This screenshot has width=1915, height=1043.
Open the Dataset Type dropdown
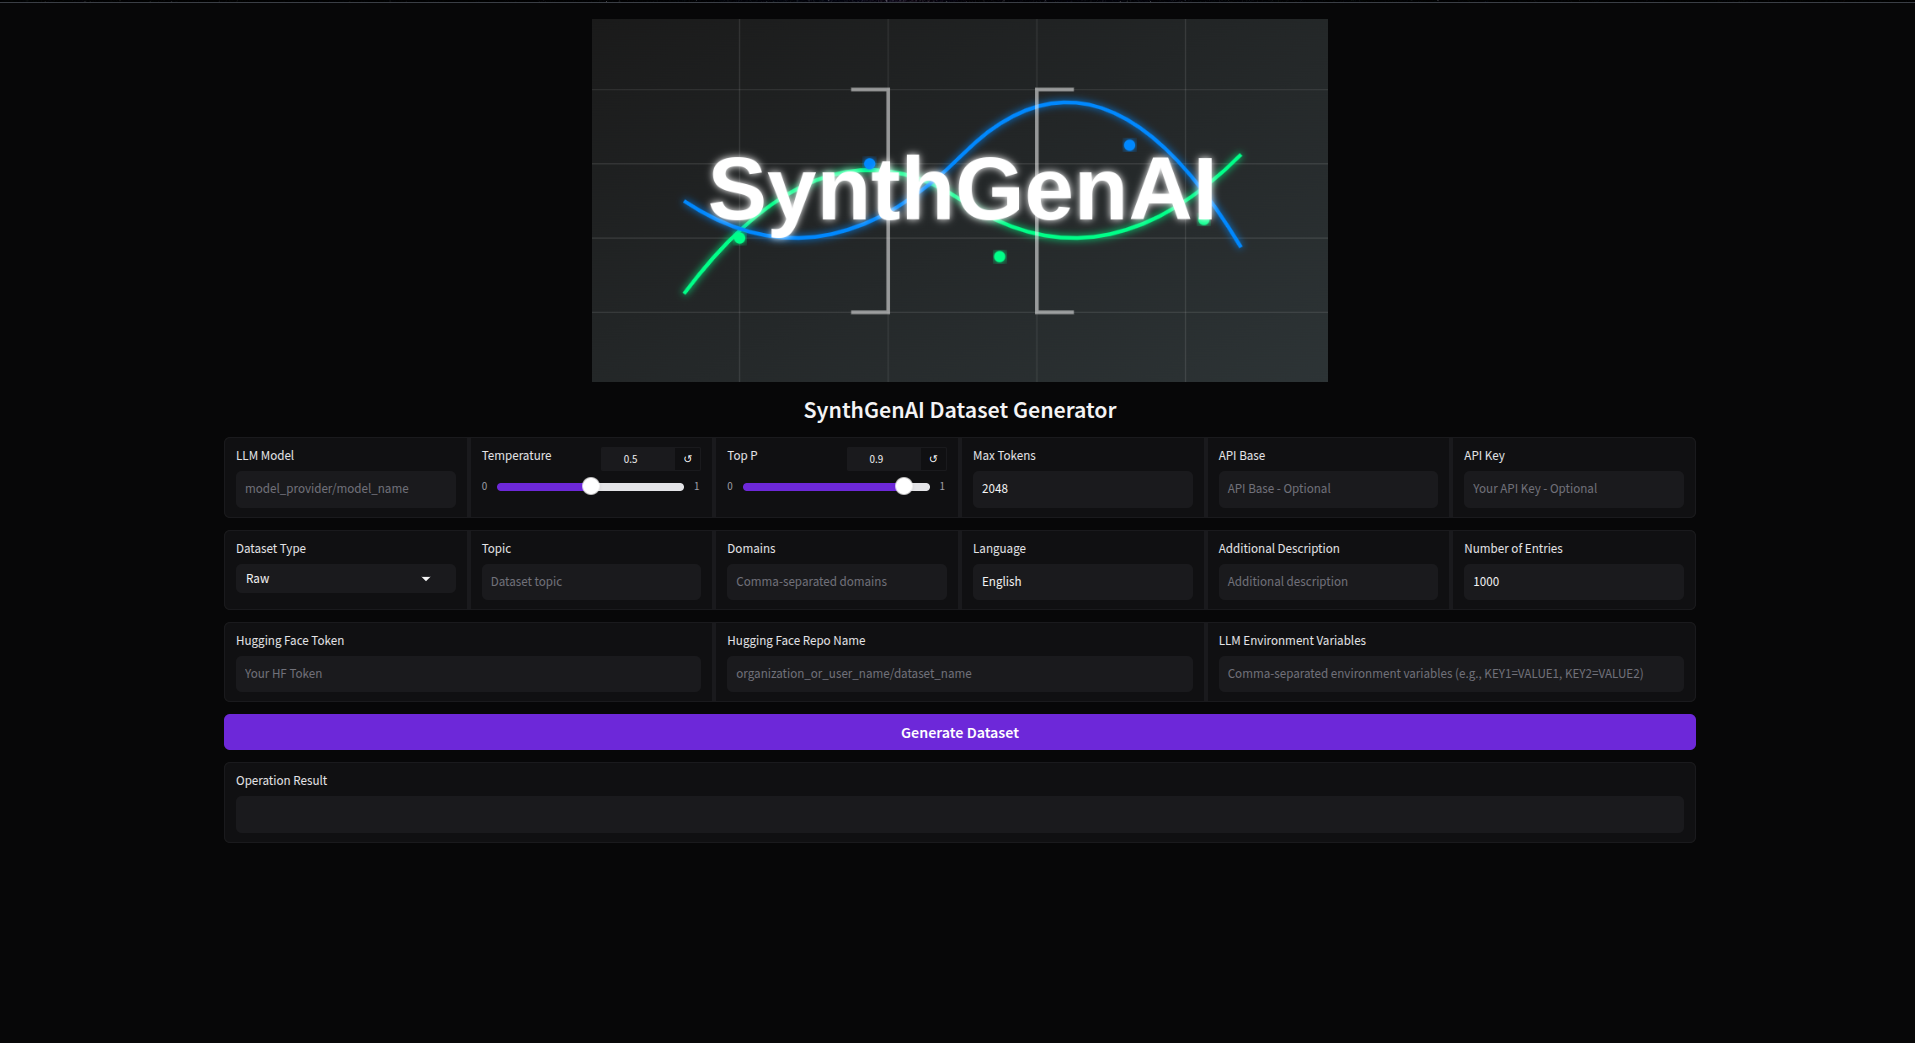pos(345,579)
